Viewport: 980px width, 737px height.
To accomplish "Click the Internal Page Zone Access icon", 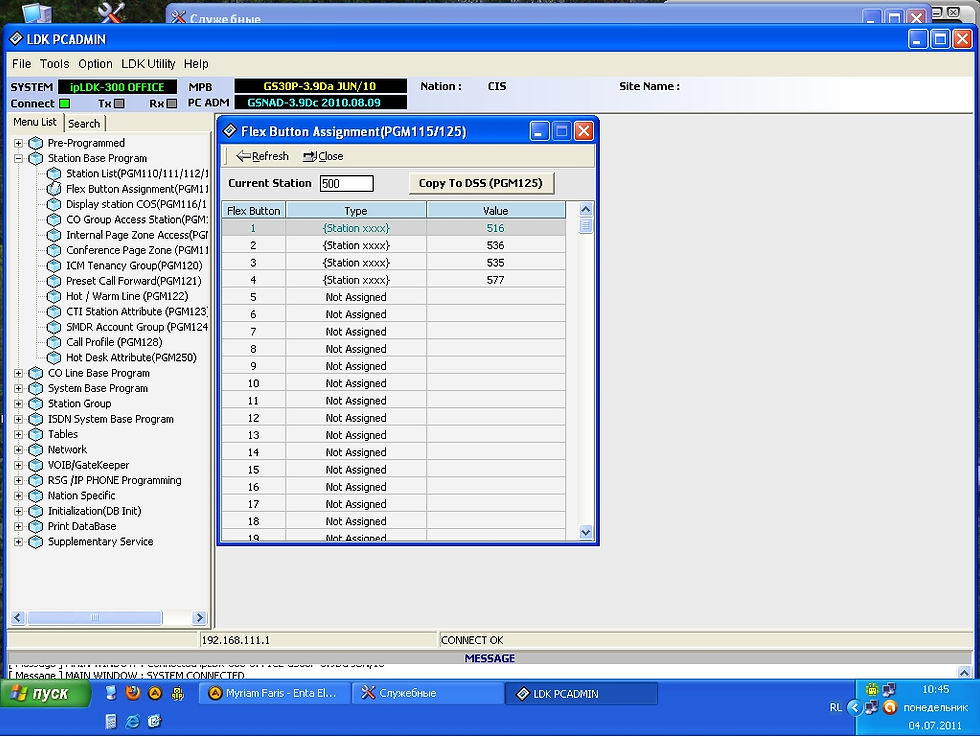I will tap(54, 235).
